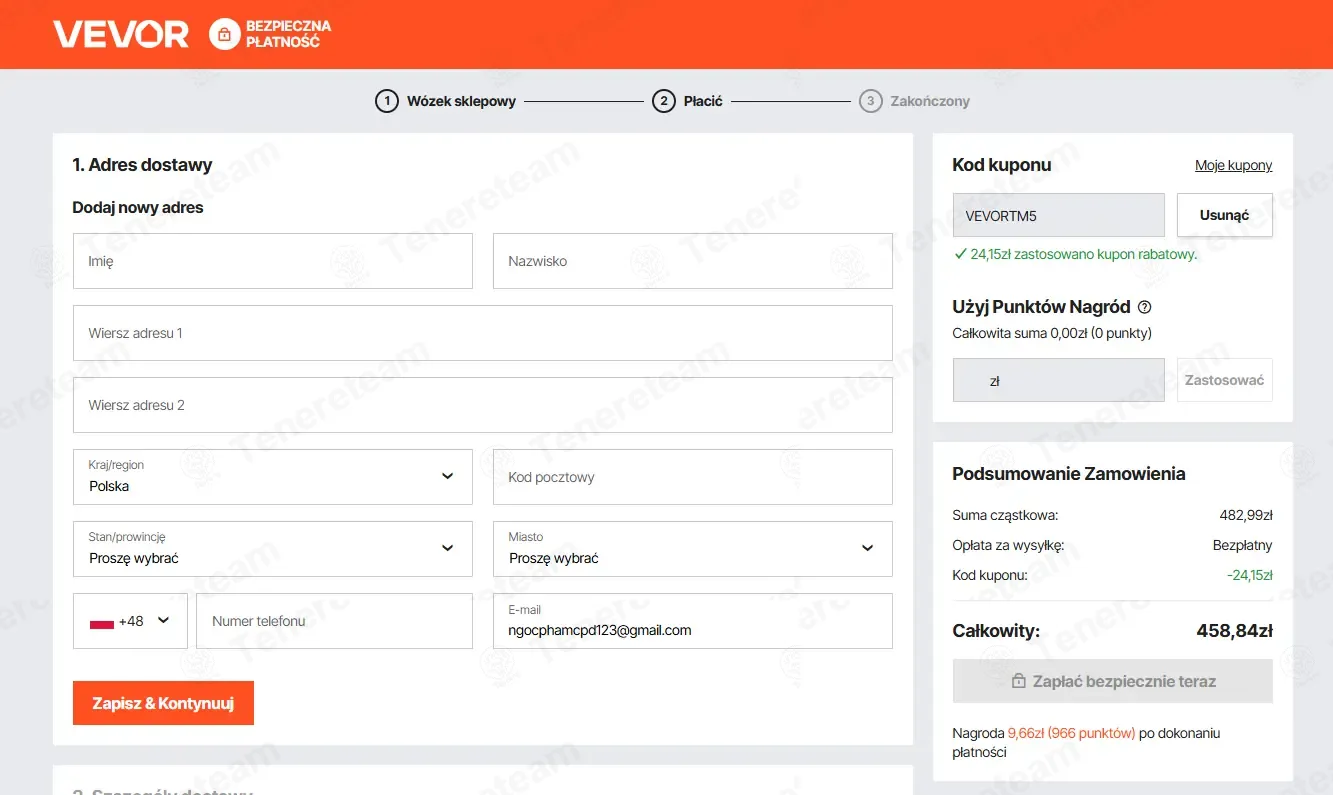The image size is (1333, 795).
Task: Click the Punkty Nagród help question icon
Action: point(1145,307)
